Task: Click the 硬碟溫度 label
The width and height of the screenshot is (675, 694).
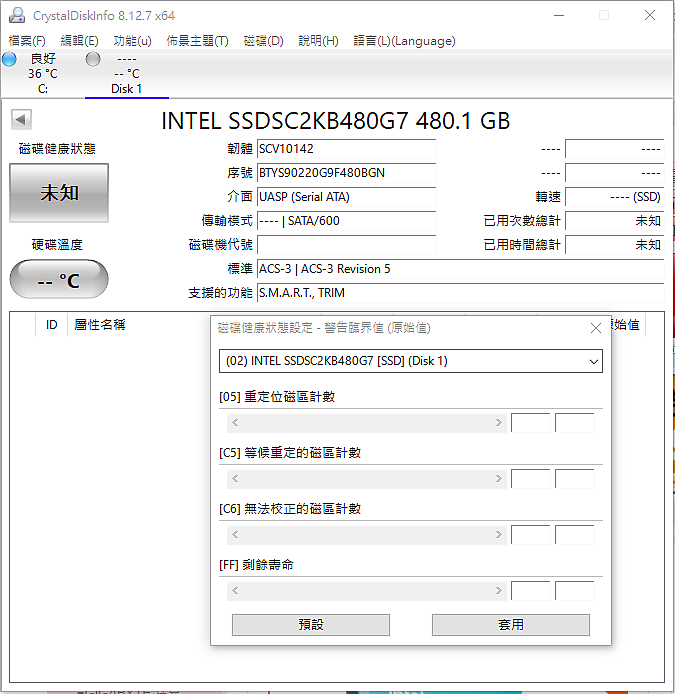Action: pyautogui.click(x=57, y=245)
